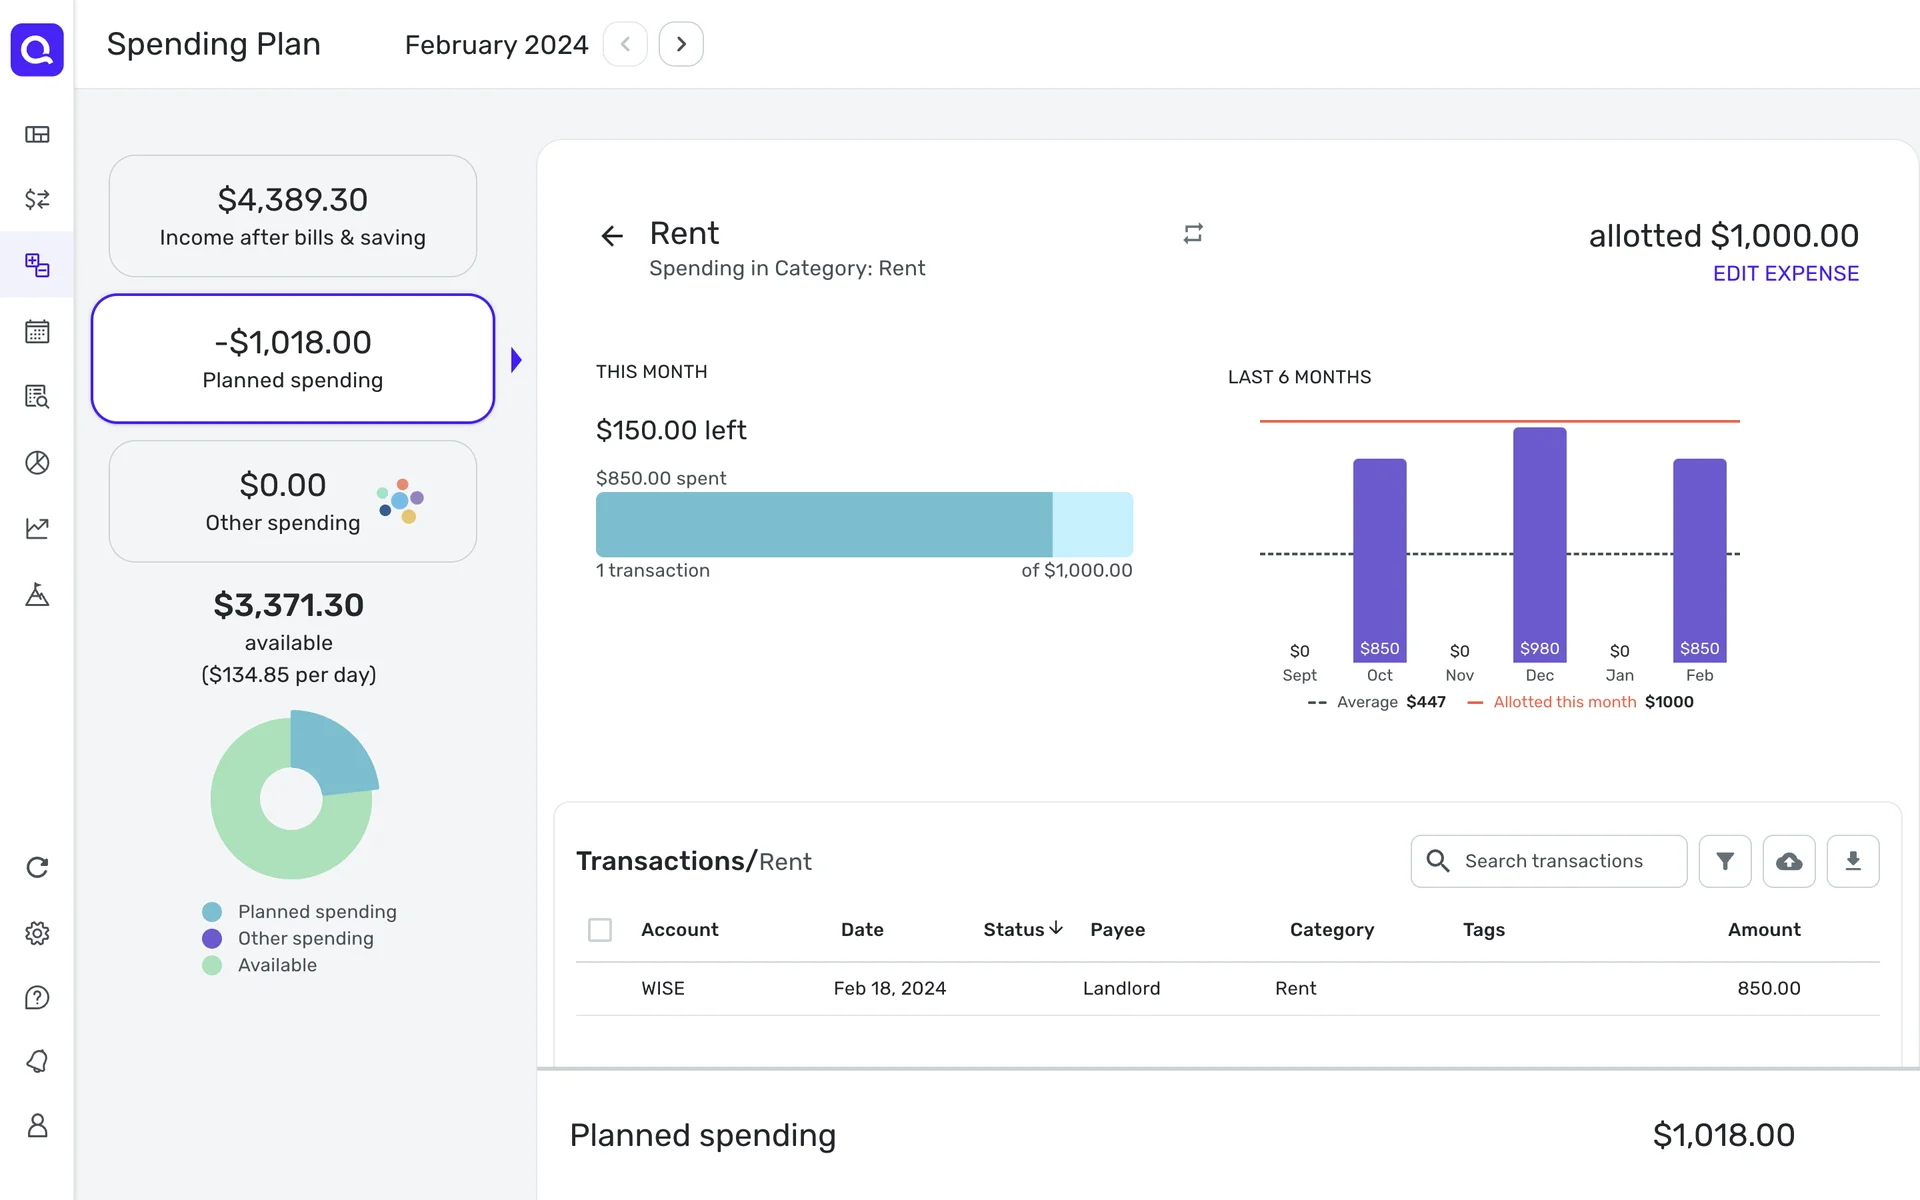Click the download transactions icon
This screenshot has width=1920, height=1200.
[x=1853, y=861]
